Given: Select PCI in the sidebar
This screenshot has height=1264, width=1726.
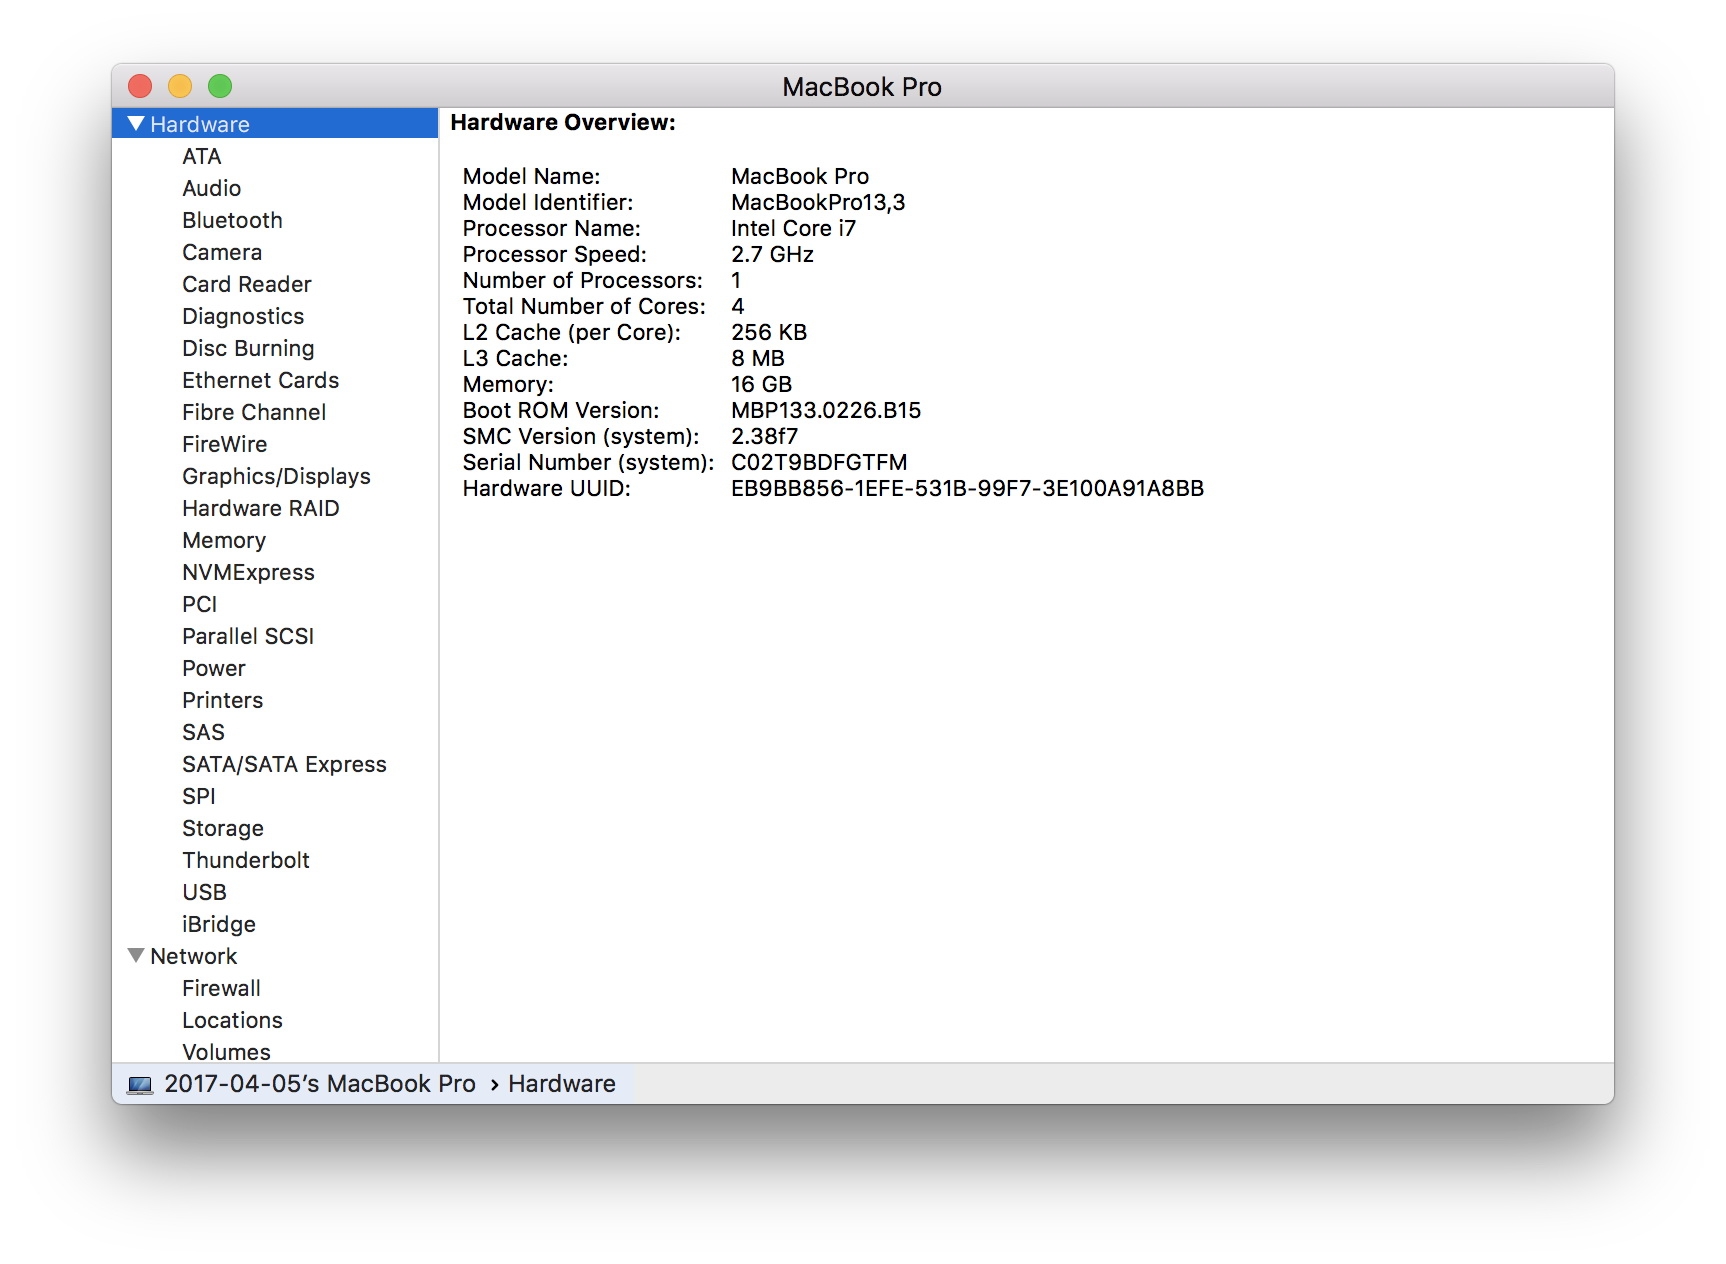Looking at the screenshot, I should pos(199,604).
